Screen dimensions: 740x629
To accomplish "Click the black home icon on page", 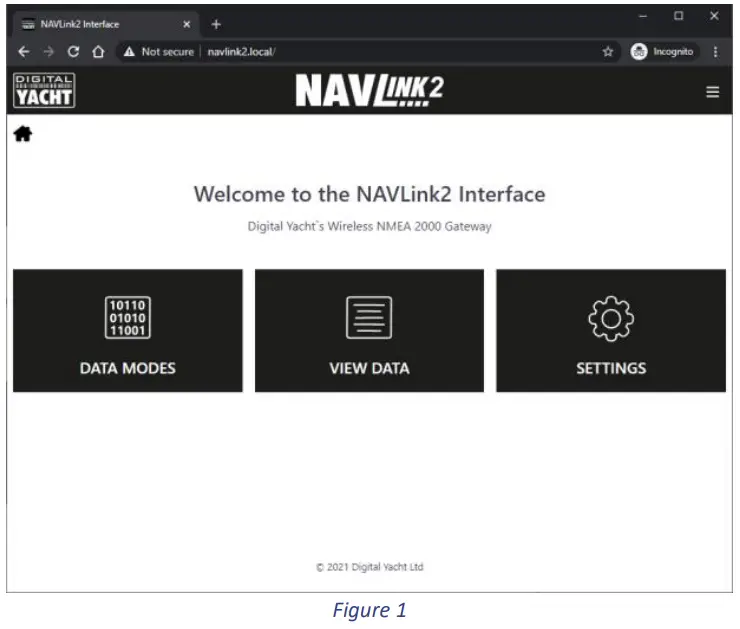I will click(23, 134).
